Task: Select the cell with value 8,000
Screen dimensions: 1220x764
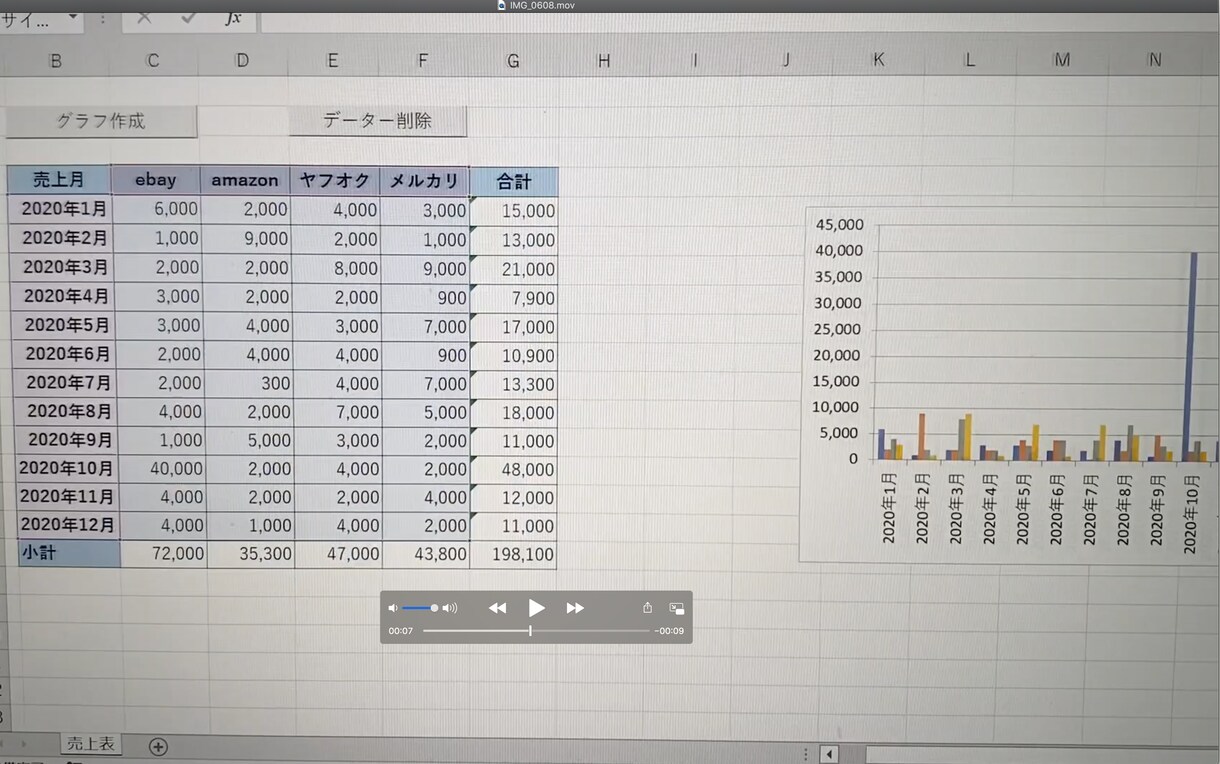Action: 337,268
